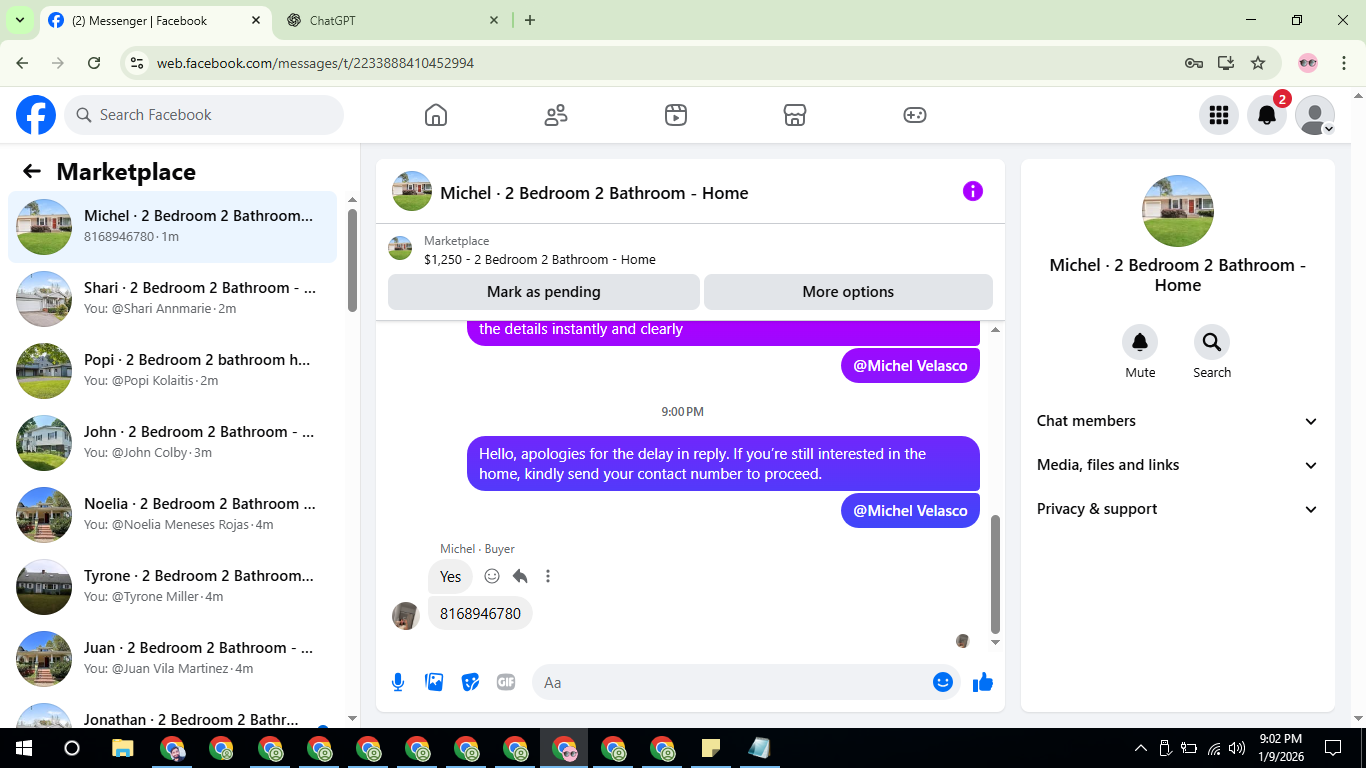Expand Media, files and links section
Image resolution: width=1366 pixels, height=768 pixels.
click(1178, 465)
